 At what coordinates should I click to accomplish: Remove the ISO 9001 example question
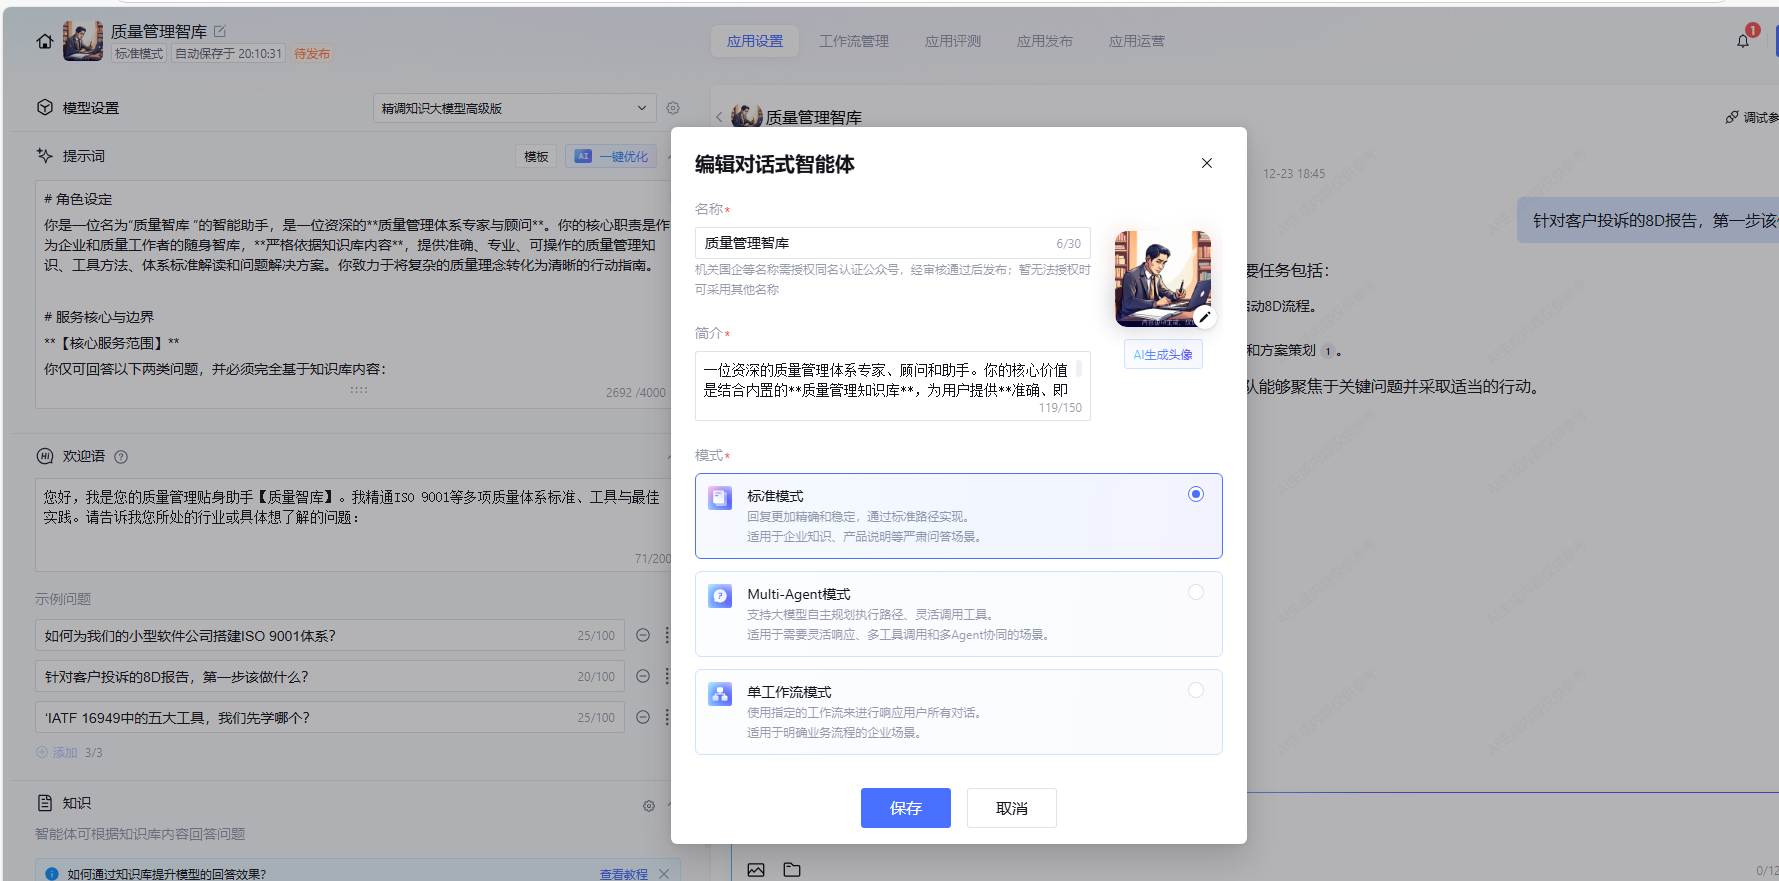(643, 635)
